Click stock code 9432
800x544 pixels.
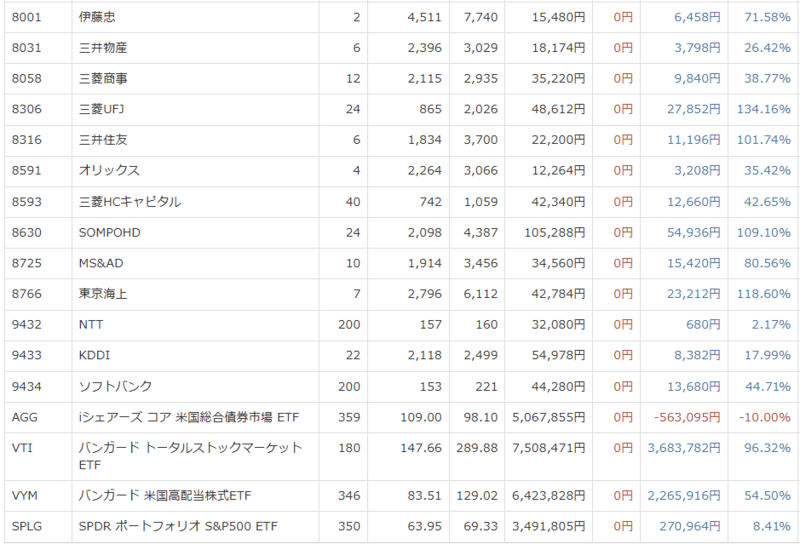[27, 325]
